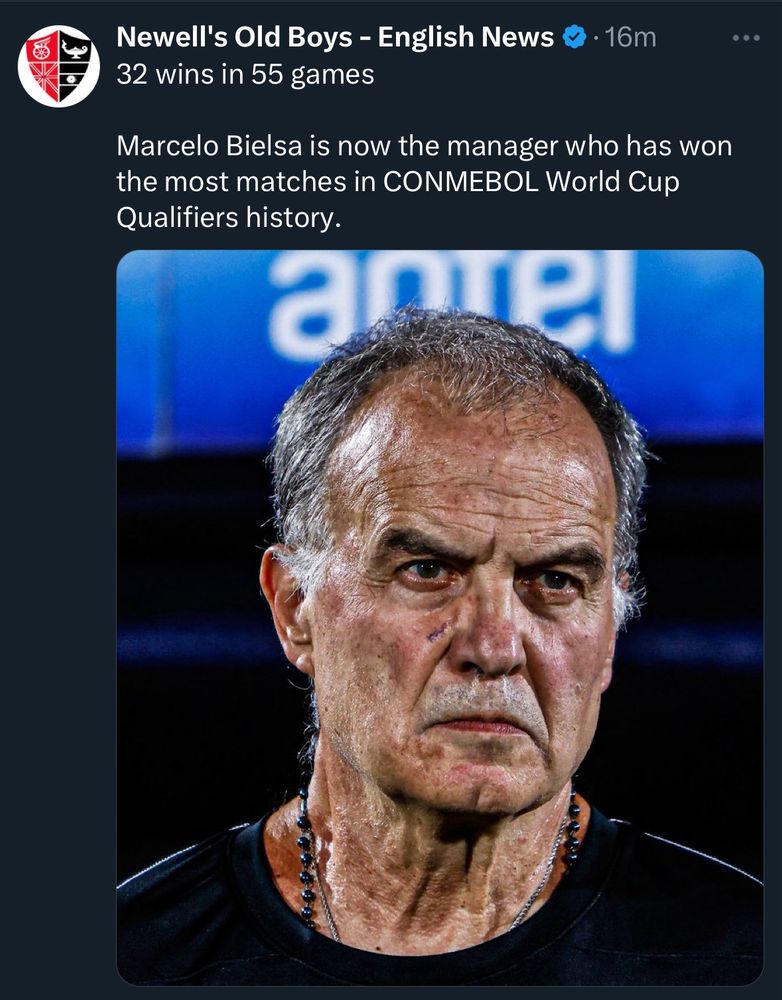
Task: Click the "16m" post timestamp
Action: (631, 39)
